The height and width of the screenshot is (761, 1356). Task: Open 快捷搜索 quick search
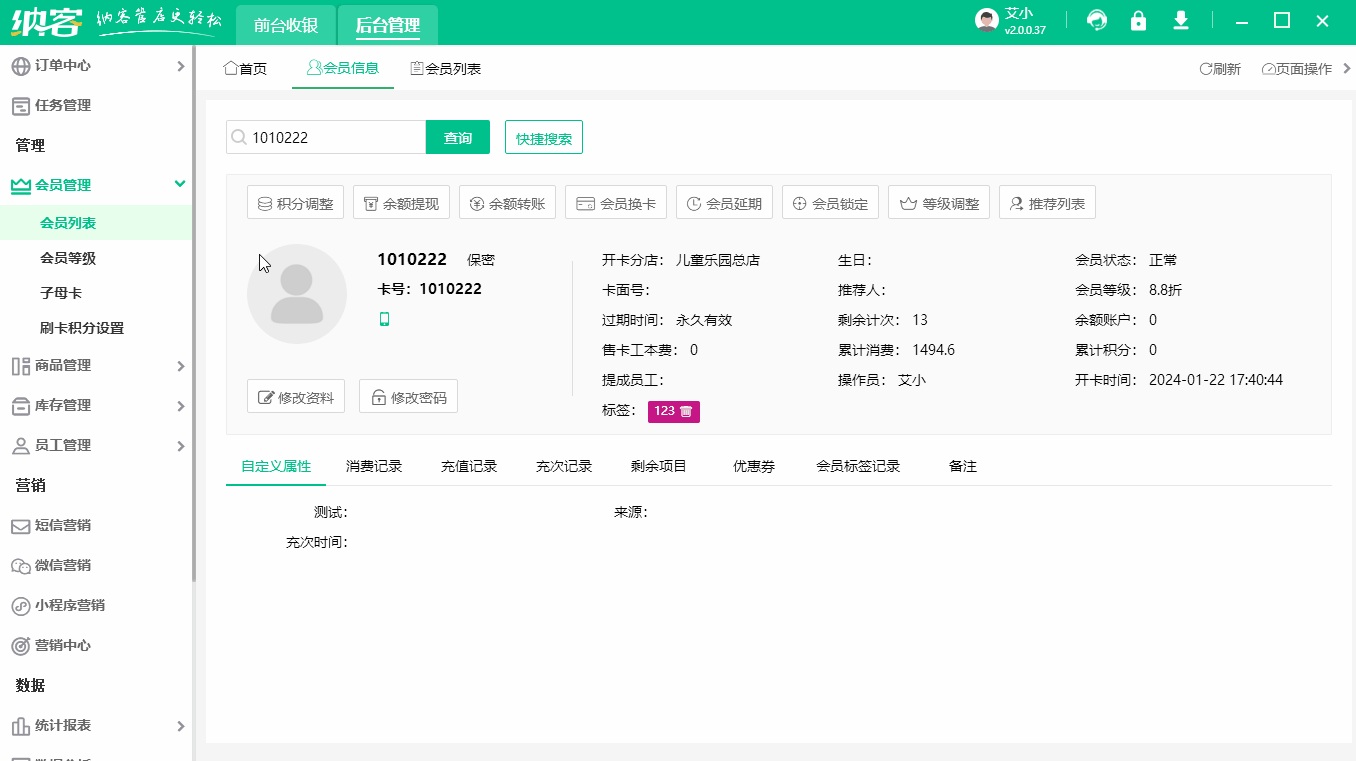(x=543, y=136)
